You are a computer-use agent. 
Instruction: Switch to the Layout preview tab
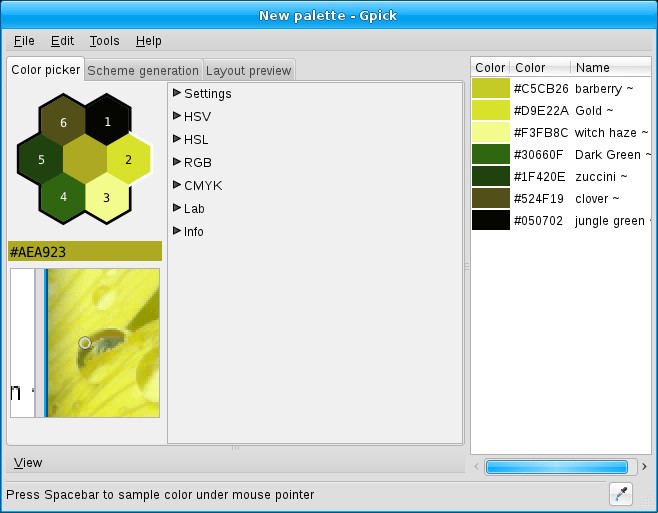tap(248, 70)
